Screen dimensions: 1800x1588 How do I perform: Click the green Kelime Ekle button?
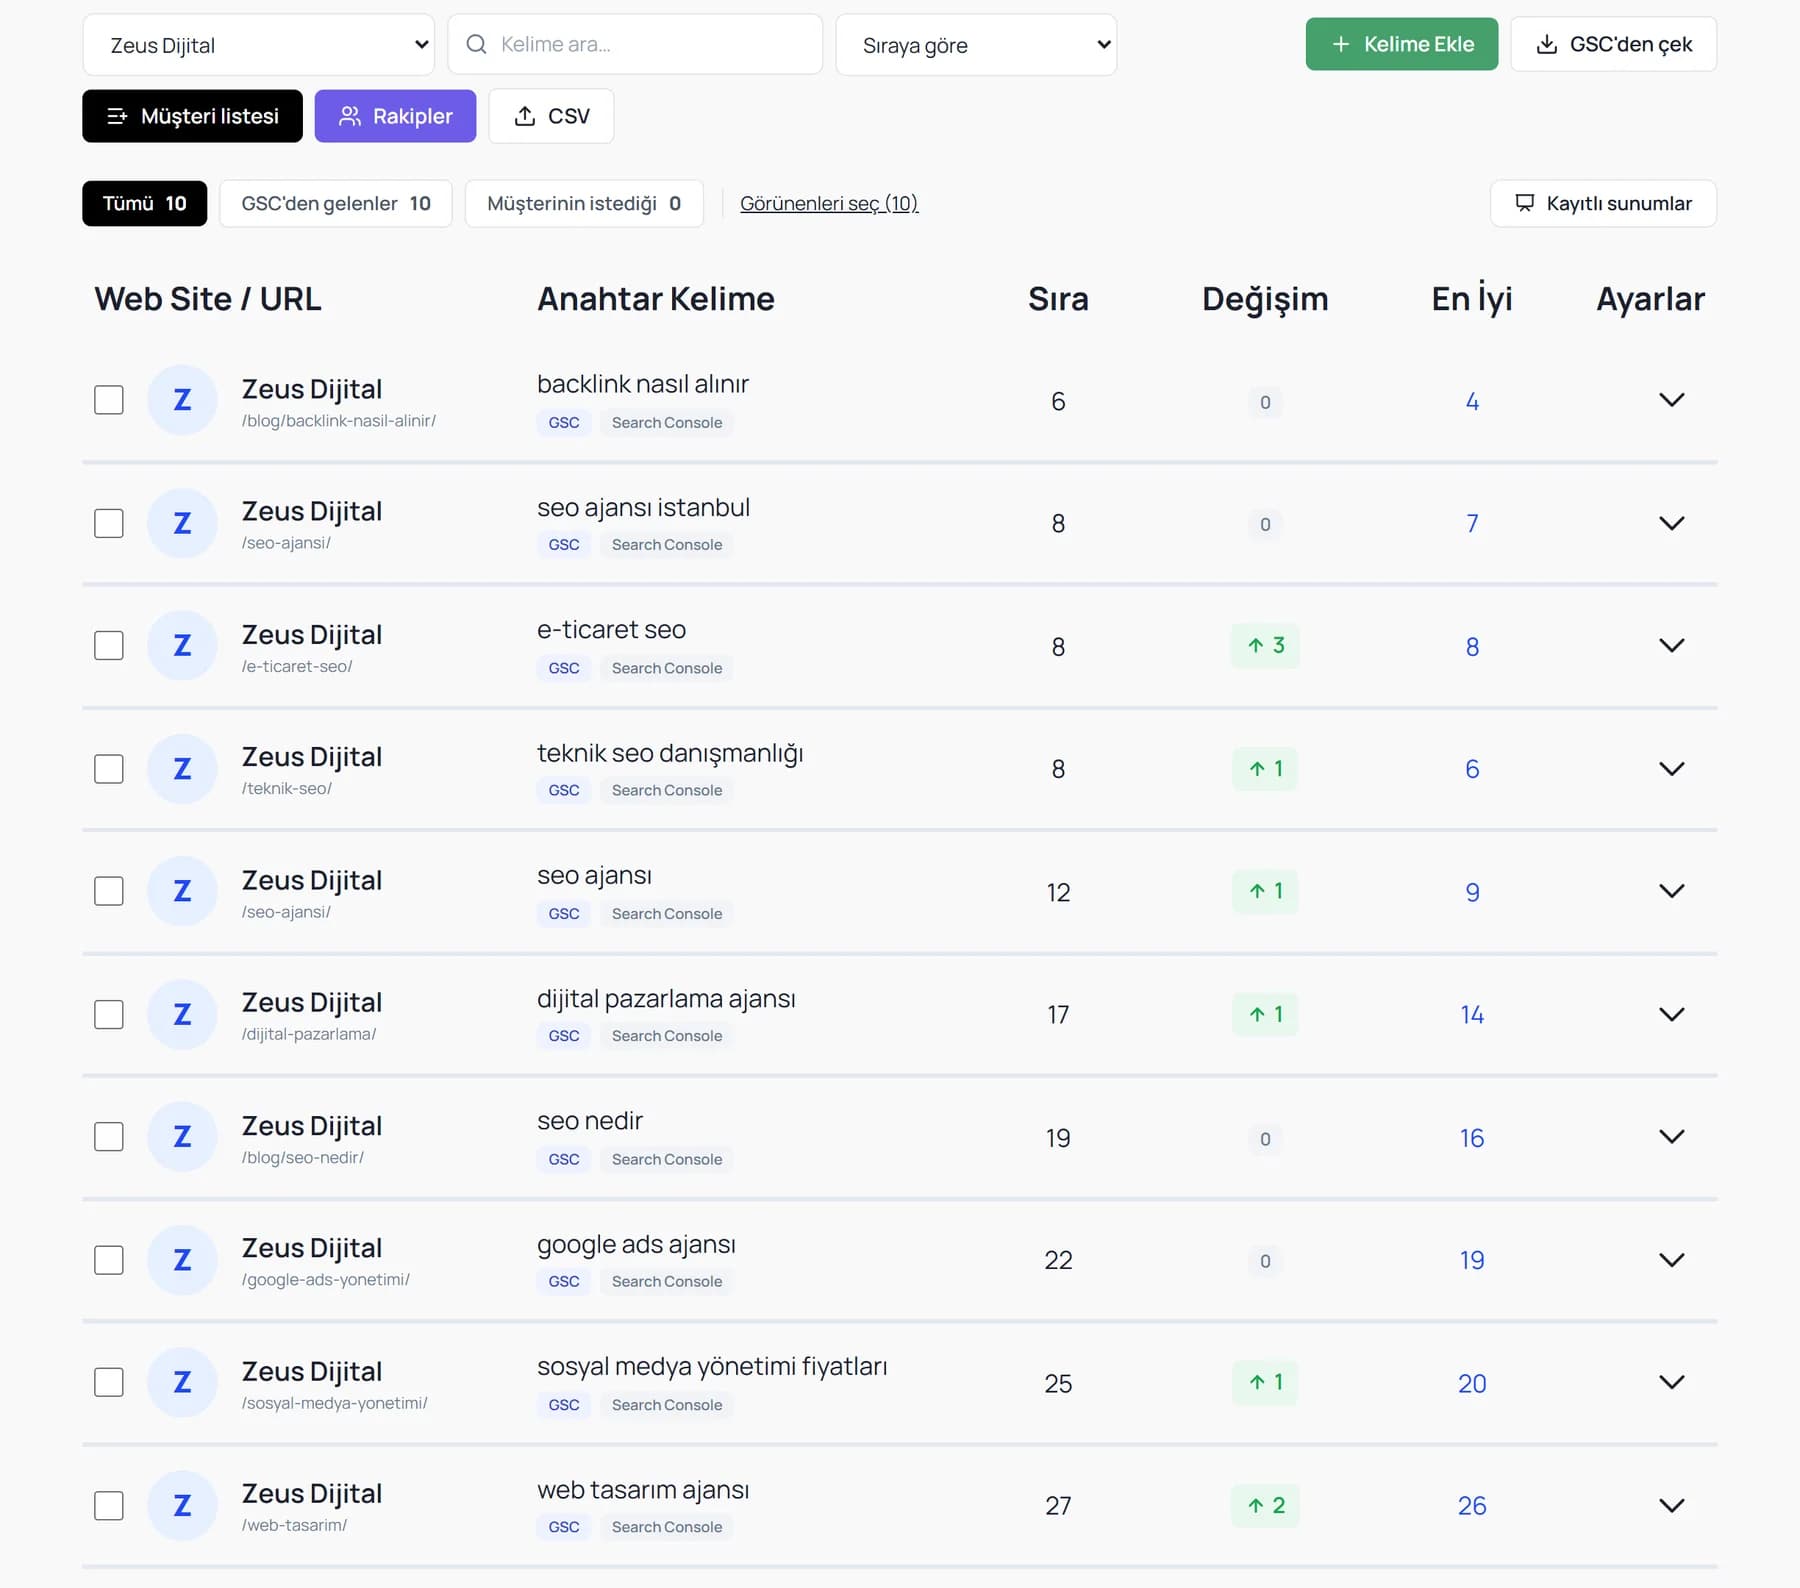1401,44
